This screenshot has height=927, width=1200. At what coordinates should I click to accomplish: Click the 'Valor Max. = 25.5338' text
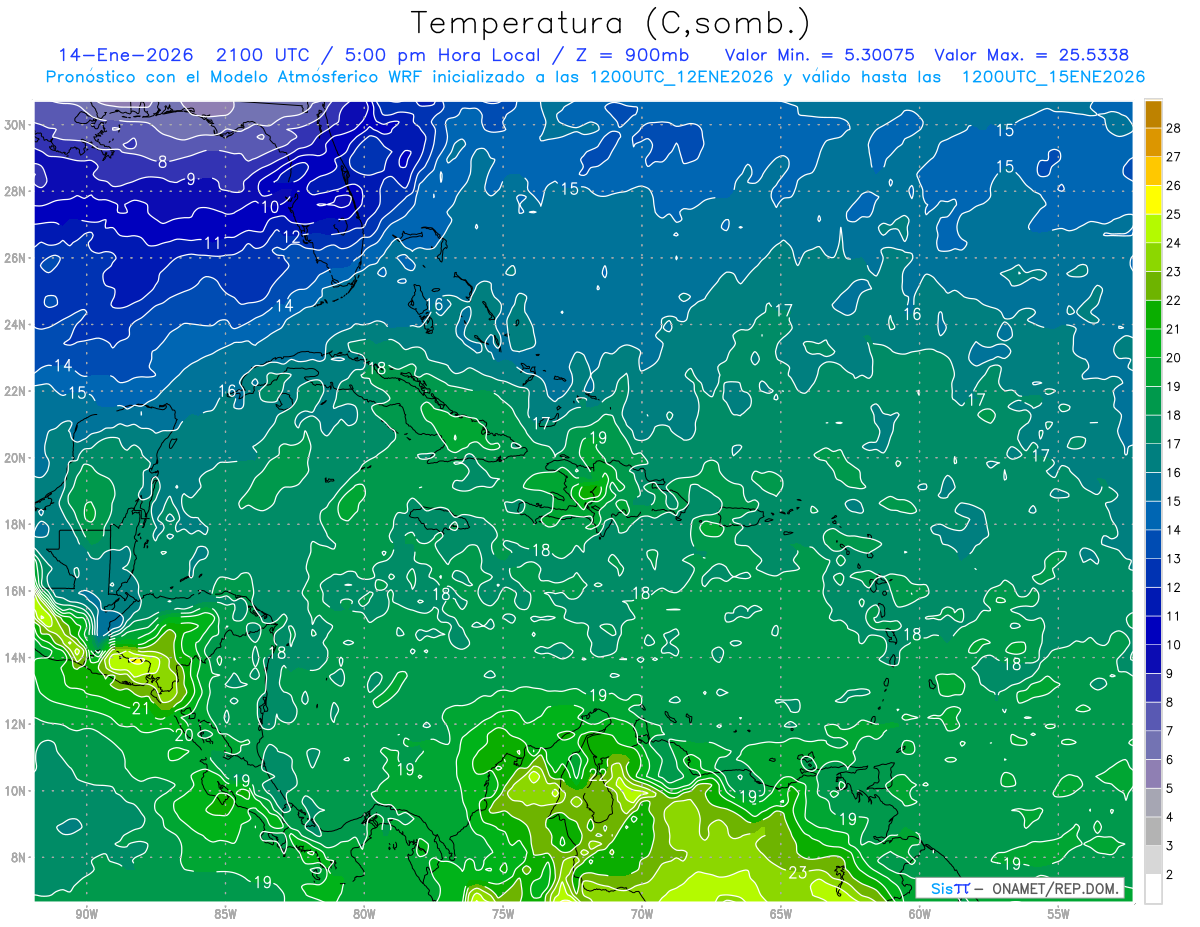[1031, 56]
